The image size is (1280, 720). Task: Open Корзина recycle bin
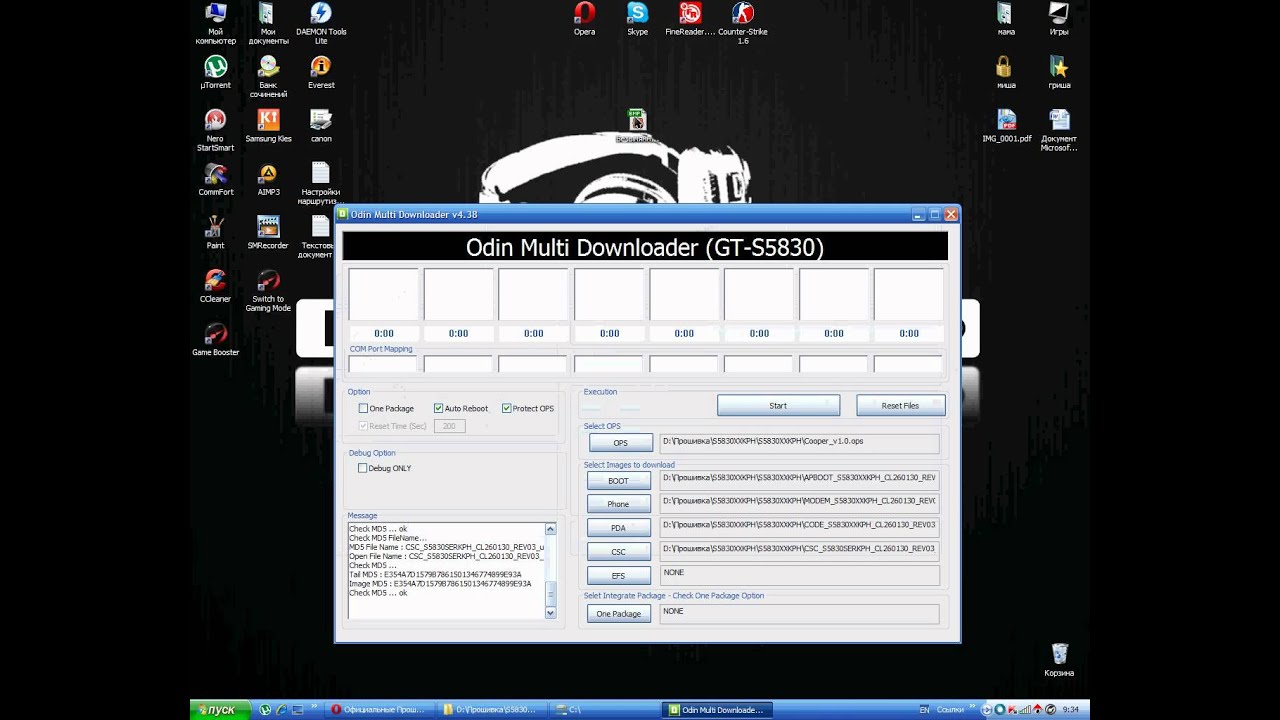(x=1059, y=661)
